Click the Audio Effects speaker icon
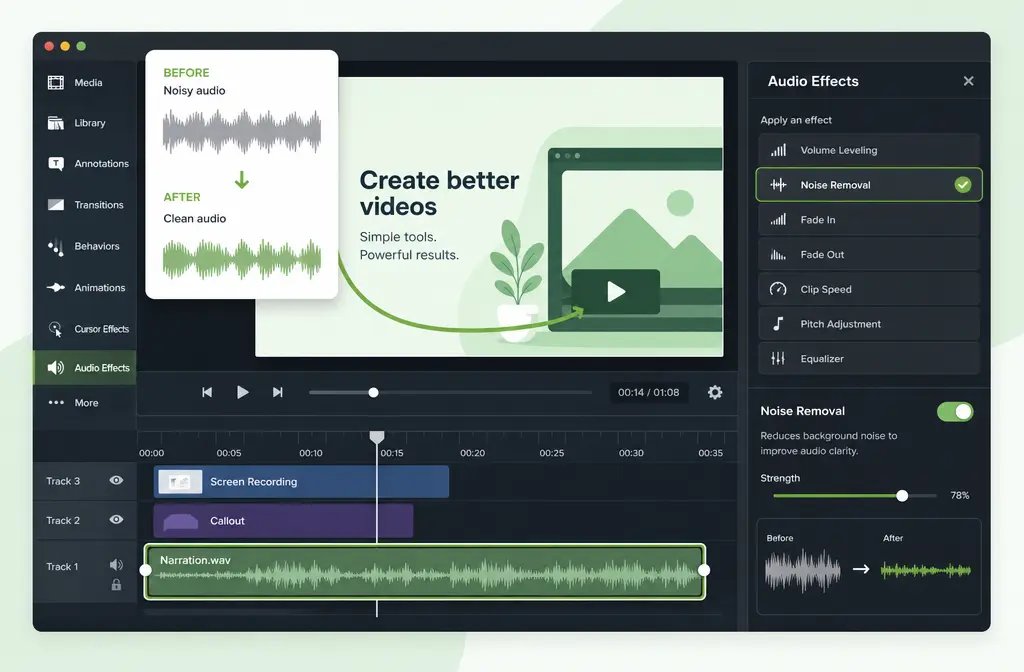 pos(56,368)
